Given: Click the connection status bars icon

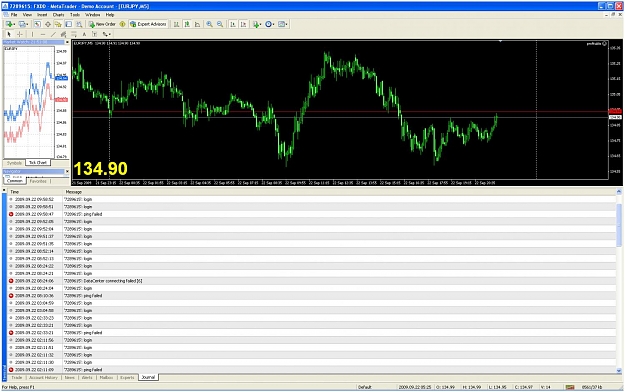Looking at the screenshot, I should coord(570,387).
